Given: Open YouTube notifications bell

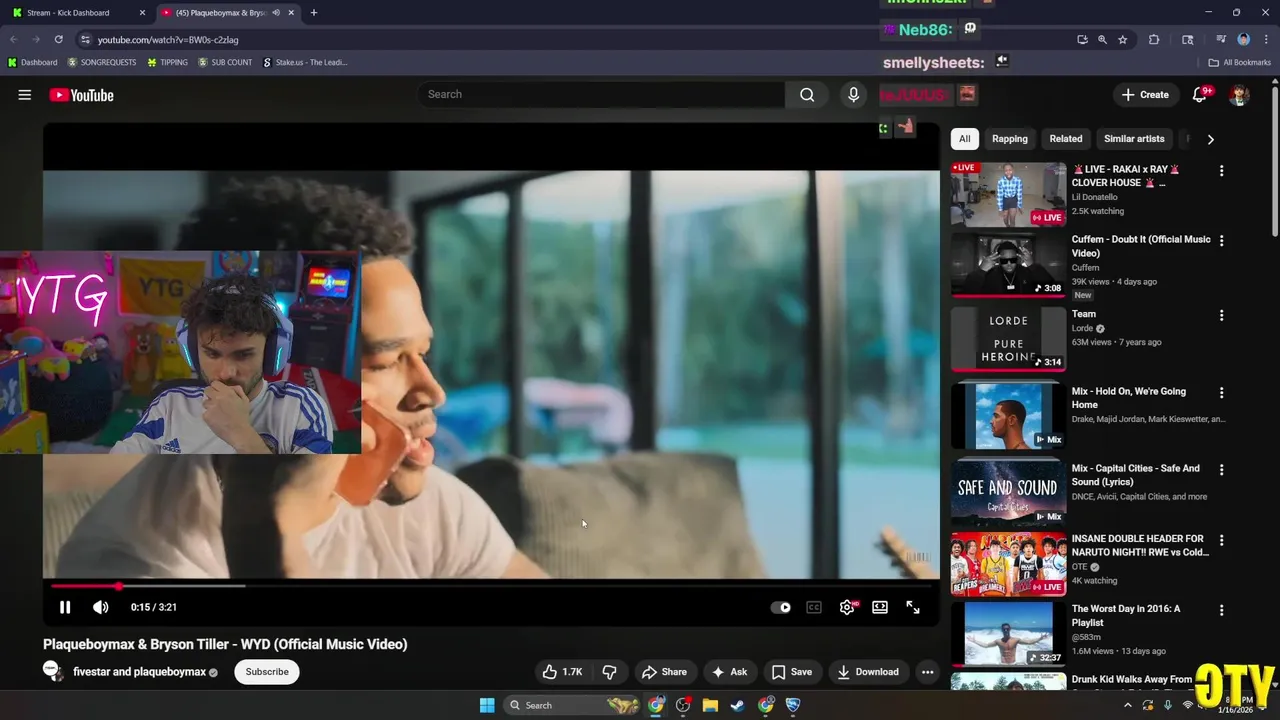Looking at the screenshot, I should tap(1200, 95).
